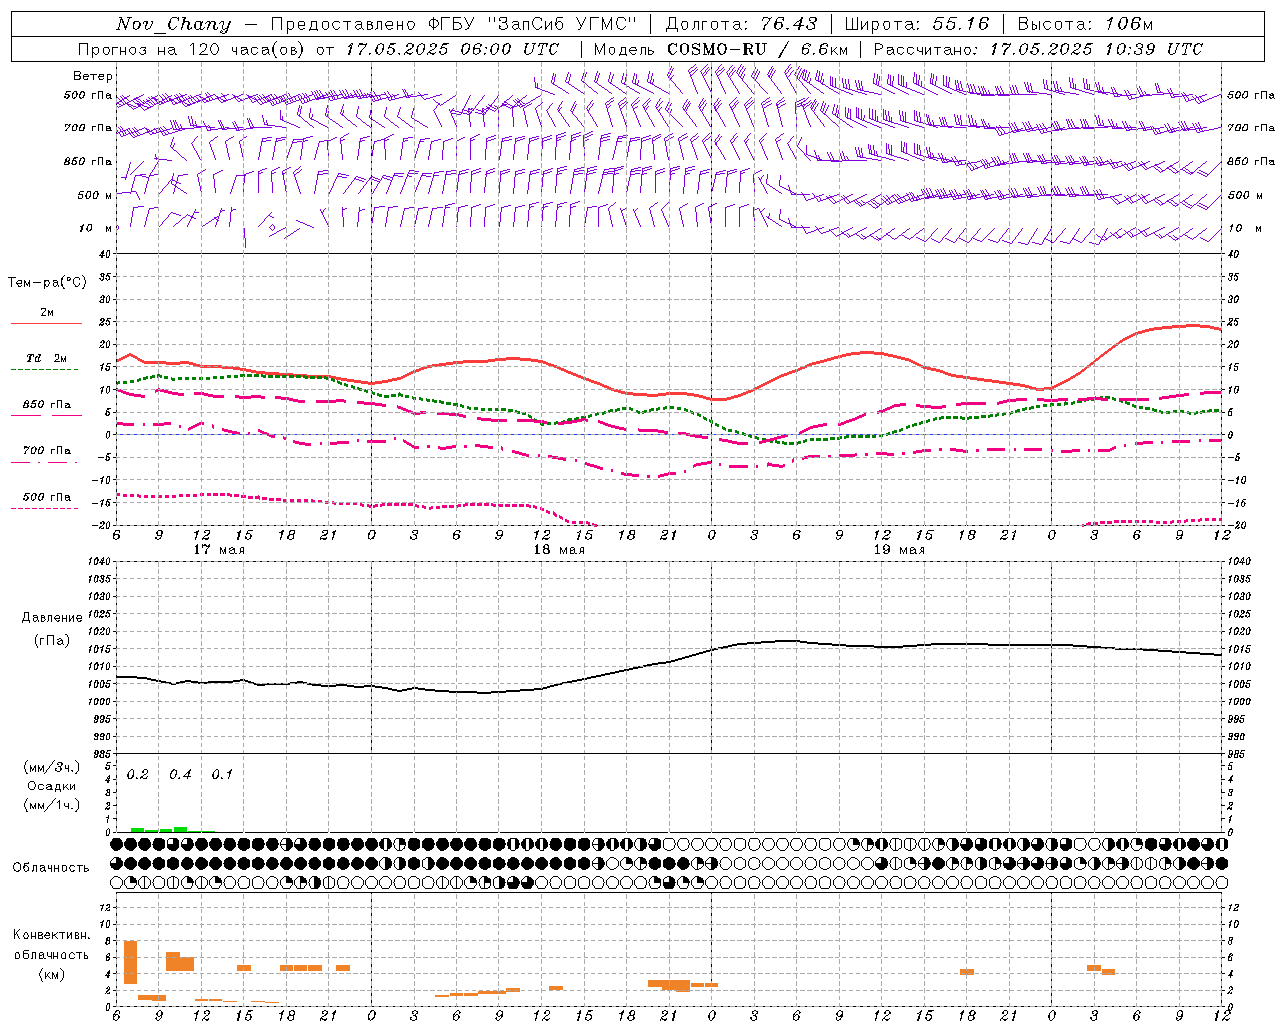This screenshot has height=1024, width=1280.
Task: Click the precipitation amount '0.4'
Action: point(180,775)
